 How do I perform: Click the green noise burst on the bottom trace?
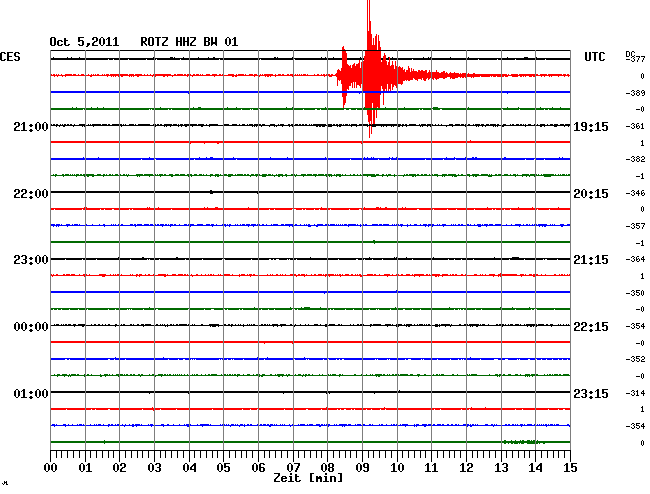(524, 442)
